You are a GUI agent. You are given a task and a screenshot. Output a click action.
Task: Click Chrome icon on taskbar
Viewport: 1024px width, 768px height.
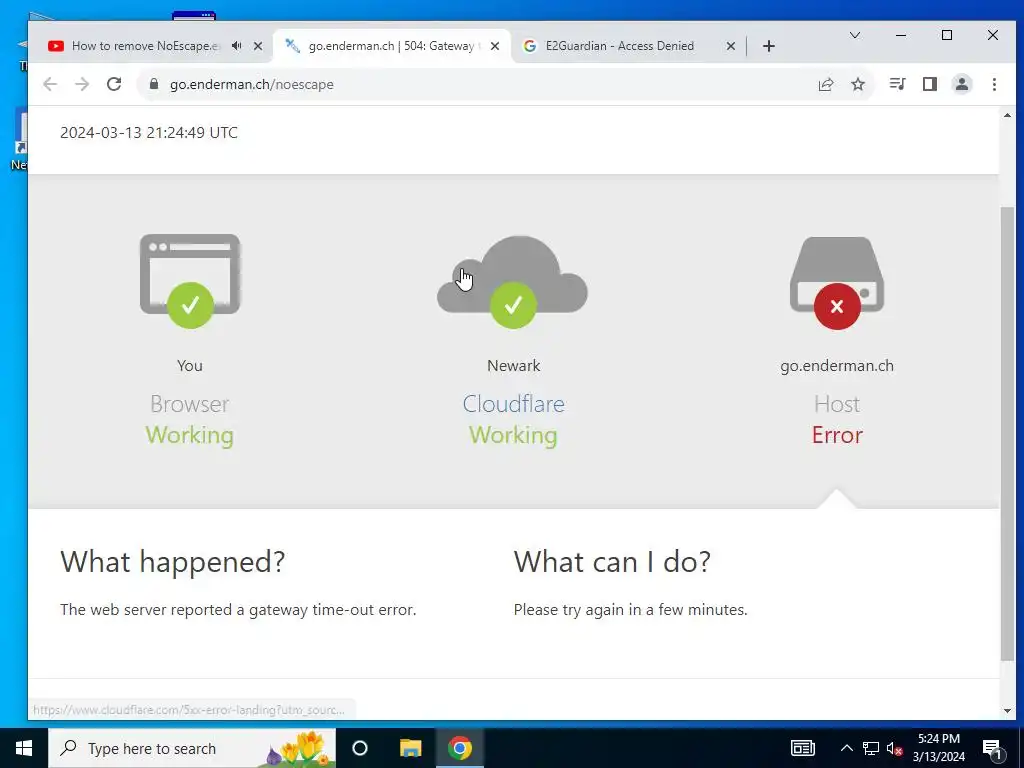(x=460, y=748)
